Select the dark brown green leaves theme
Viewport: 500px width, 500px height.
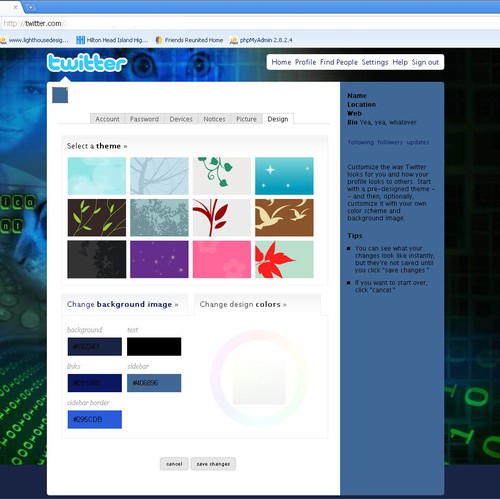[97, 218]
